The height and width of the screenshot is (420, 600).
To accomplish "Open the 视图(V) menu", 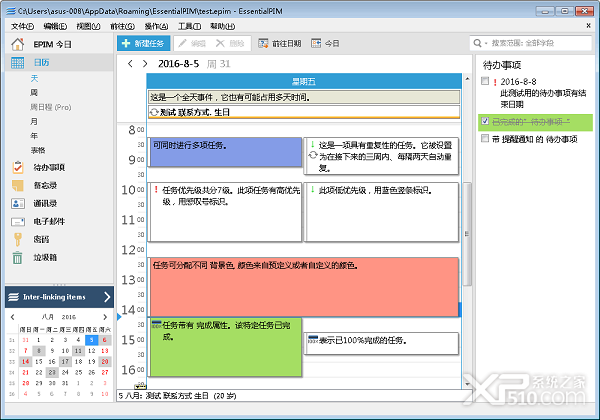I will pos(88,26).
